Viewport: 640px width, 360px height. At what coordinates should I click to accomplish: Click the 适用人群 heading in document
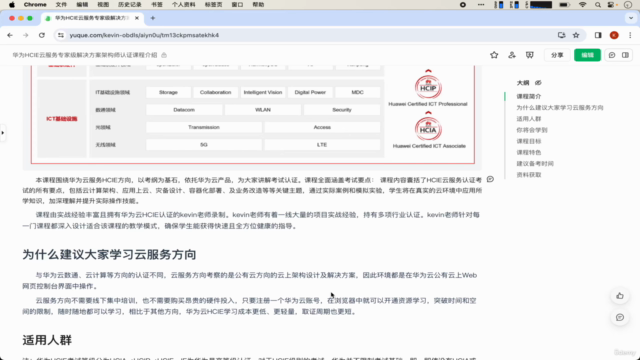coord(47,340)
